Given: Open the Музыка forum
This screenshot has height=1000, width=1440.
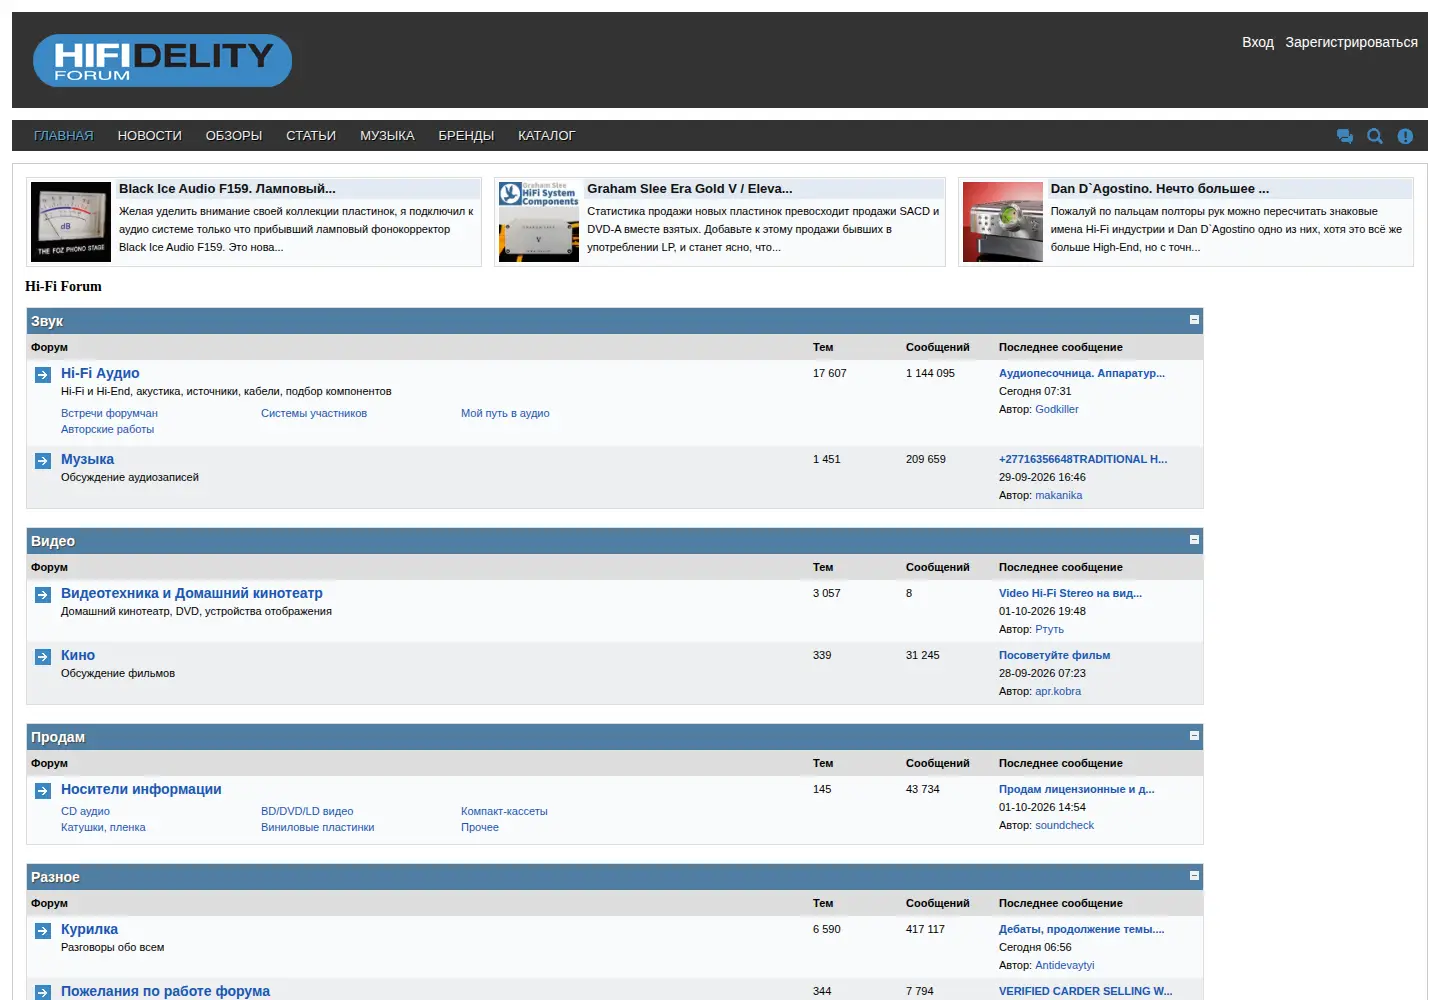Looking at the screenshot, I should coord(88,459).
